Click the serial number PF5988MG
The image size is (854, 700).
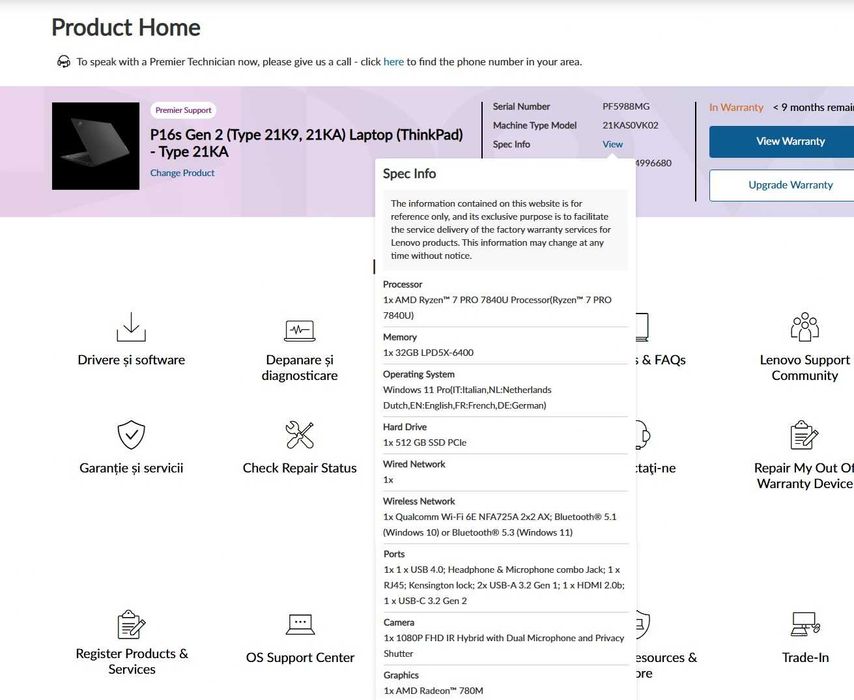click(626, 107)
